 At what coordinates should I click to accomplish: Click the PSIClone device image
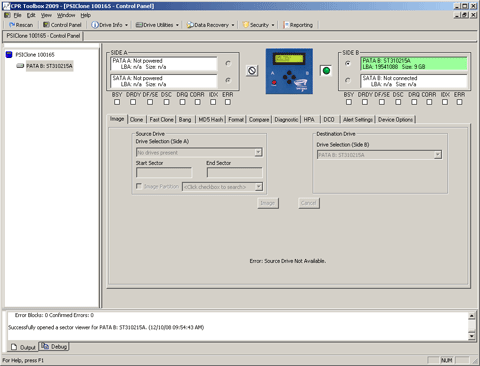tap(289, 71)
